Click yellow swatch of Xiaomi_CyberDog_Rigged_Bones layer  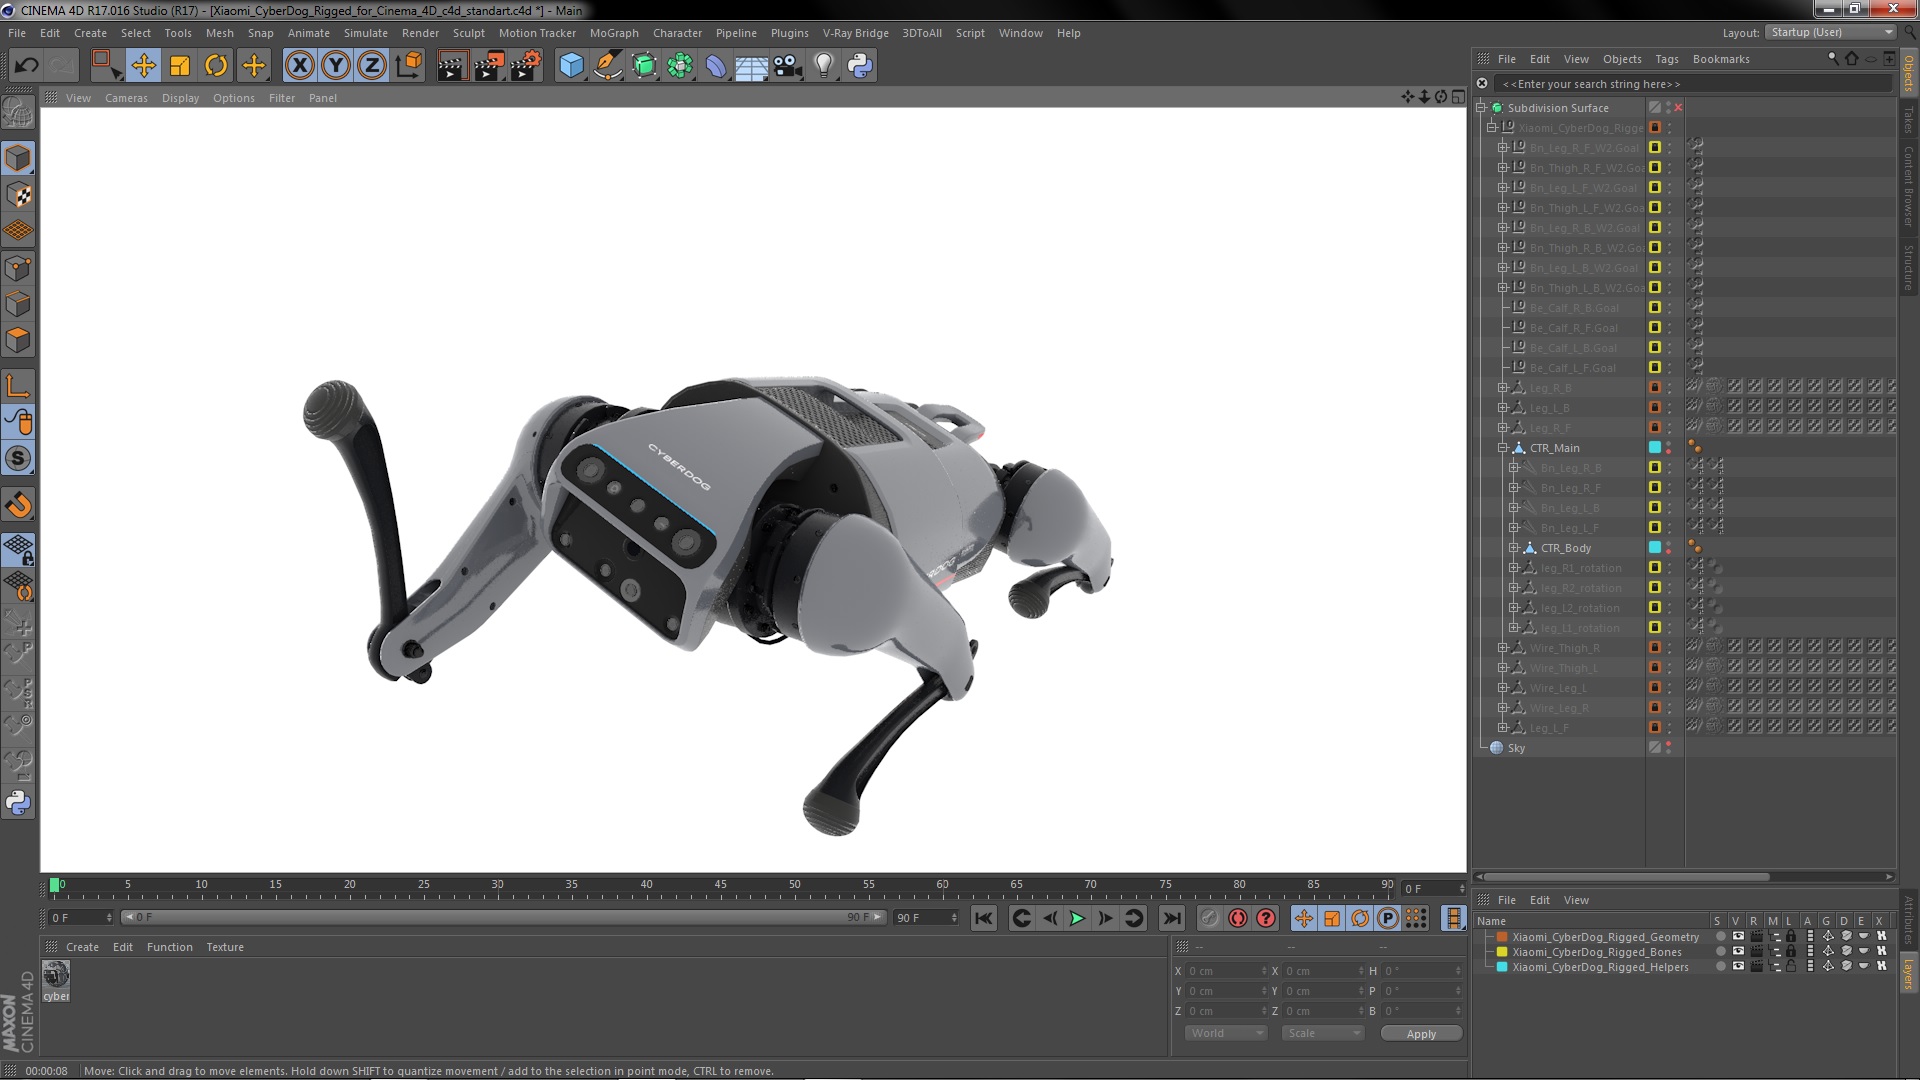[1501, 952]
